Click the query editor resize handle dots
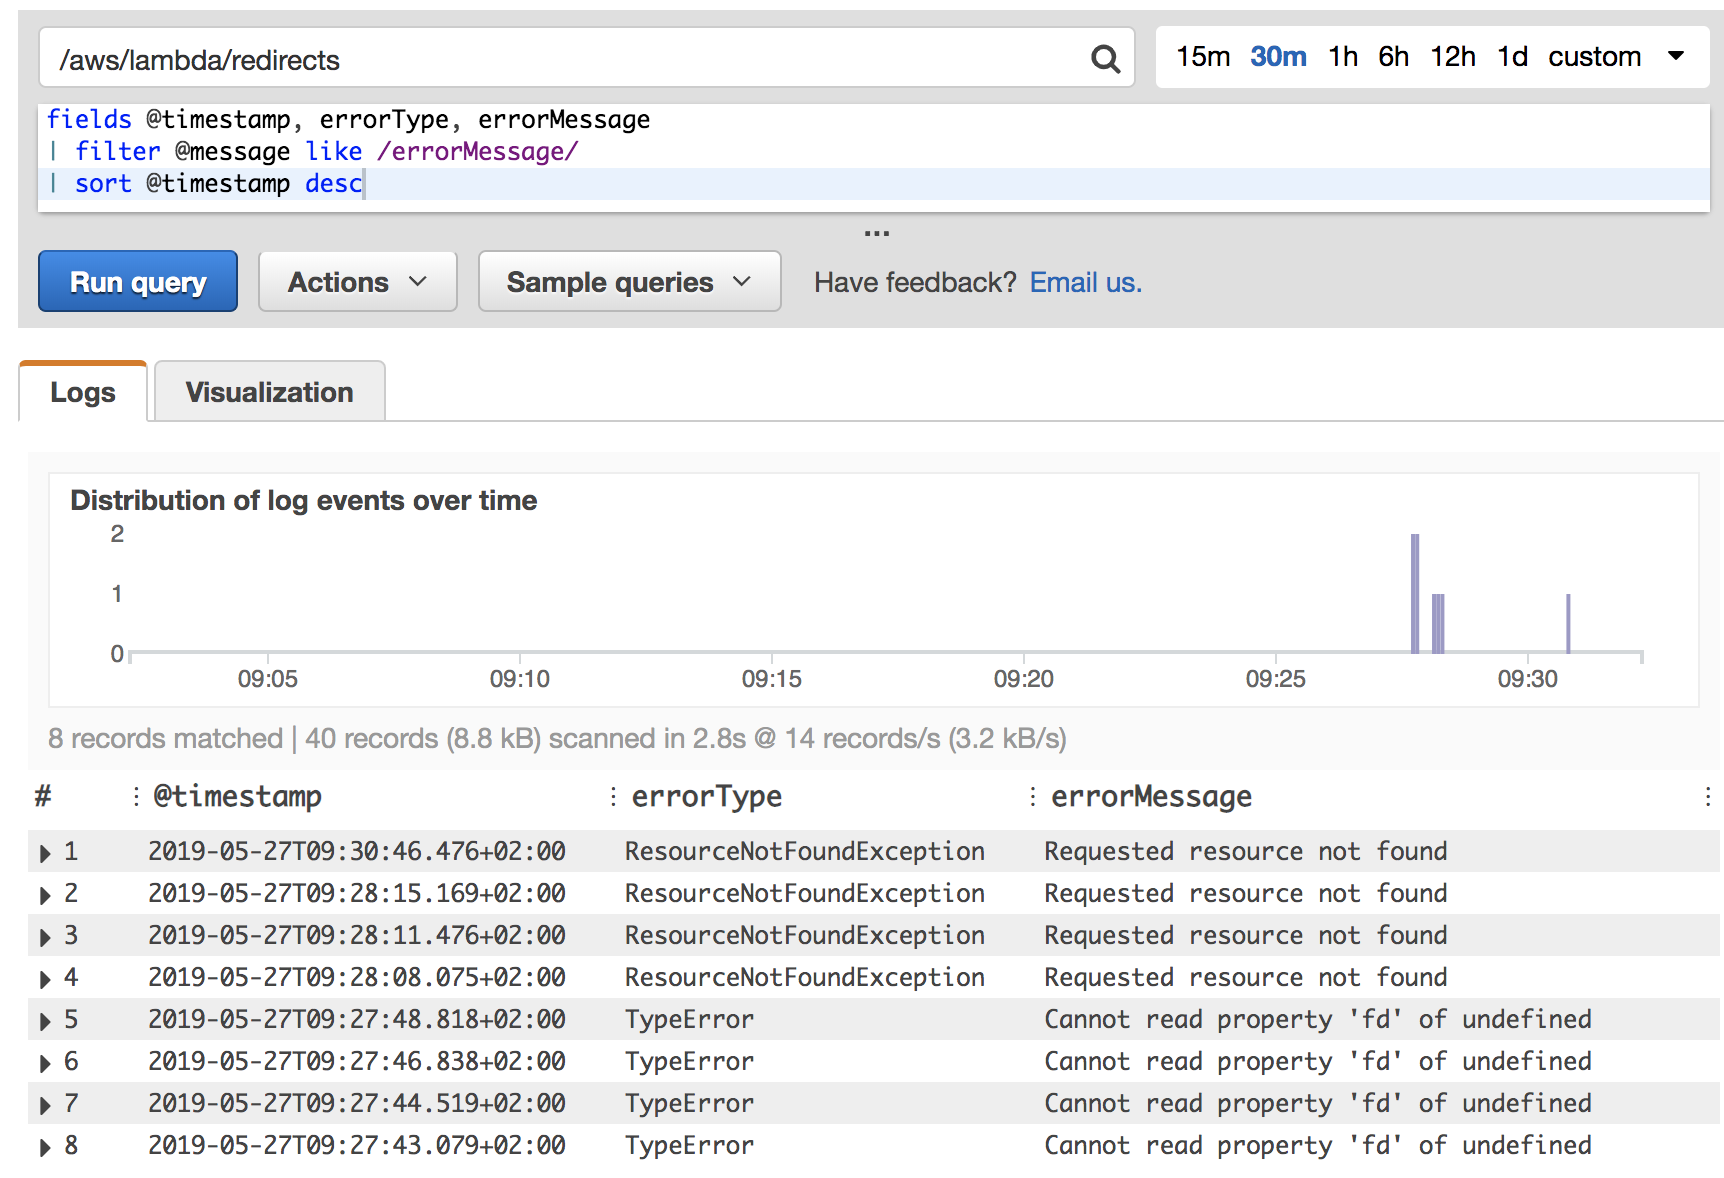The image size is (1724, 1178). (877, 233)
